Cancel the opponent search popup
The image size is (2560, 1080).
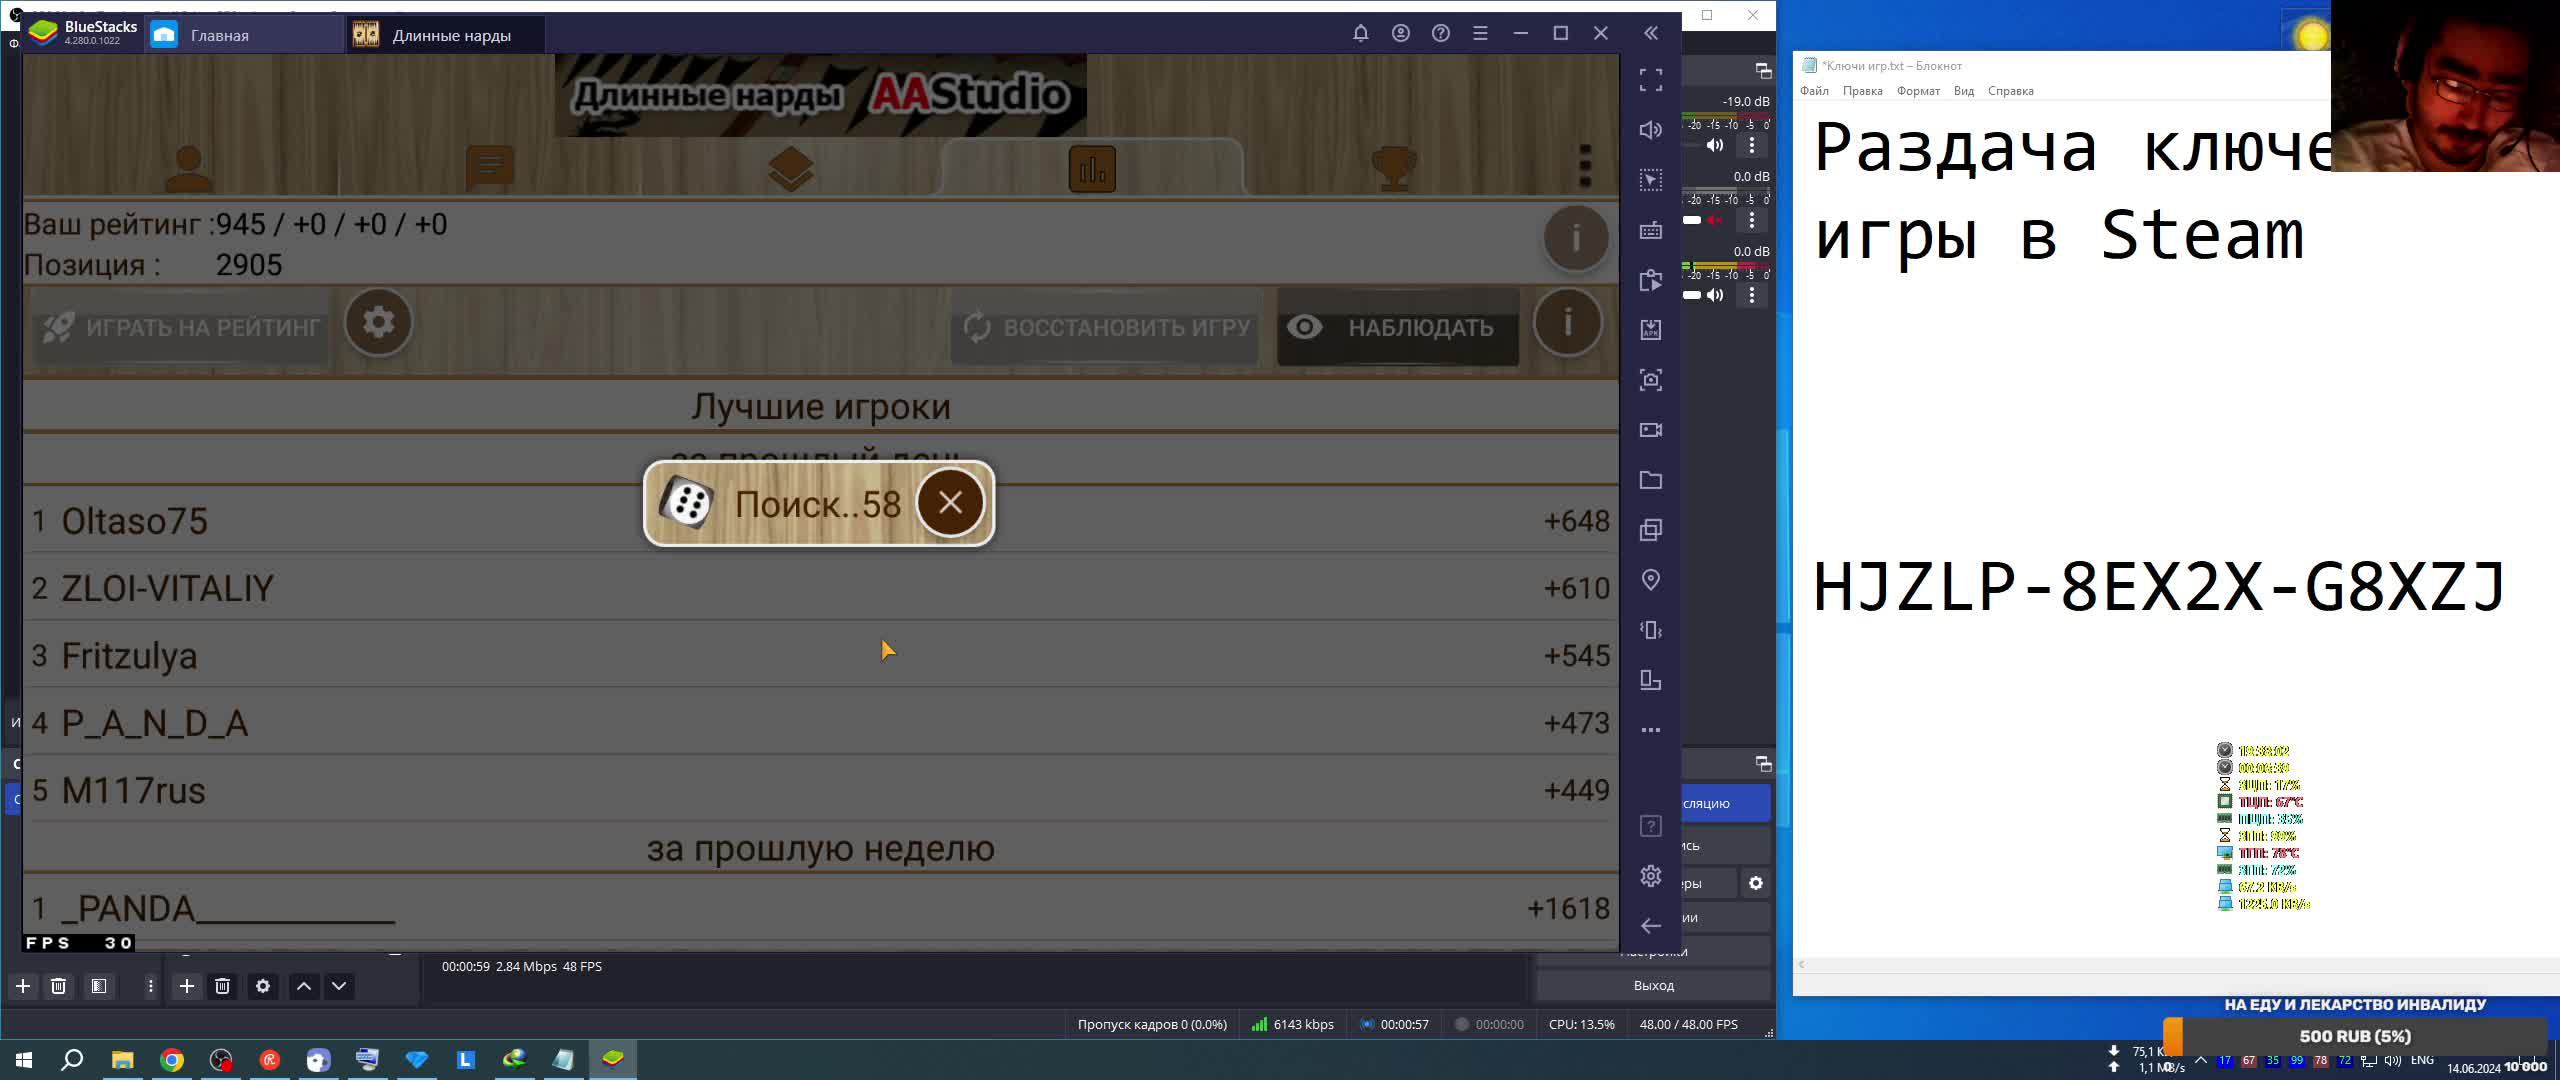point(950,503)
